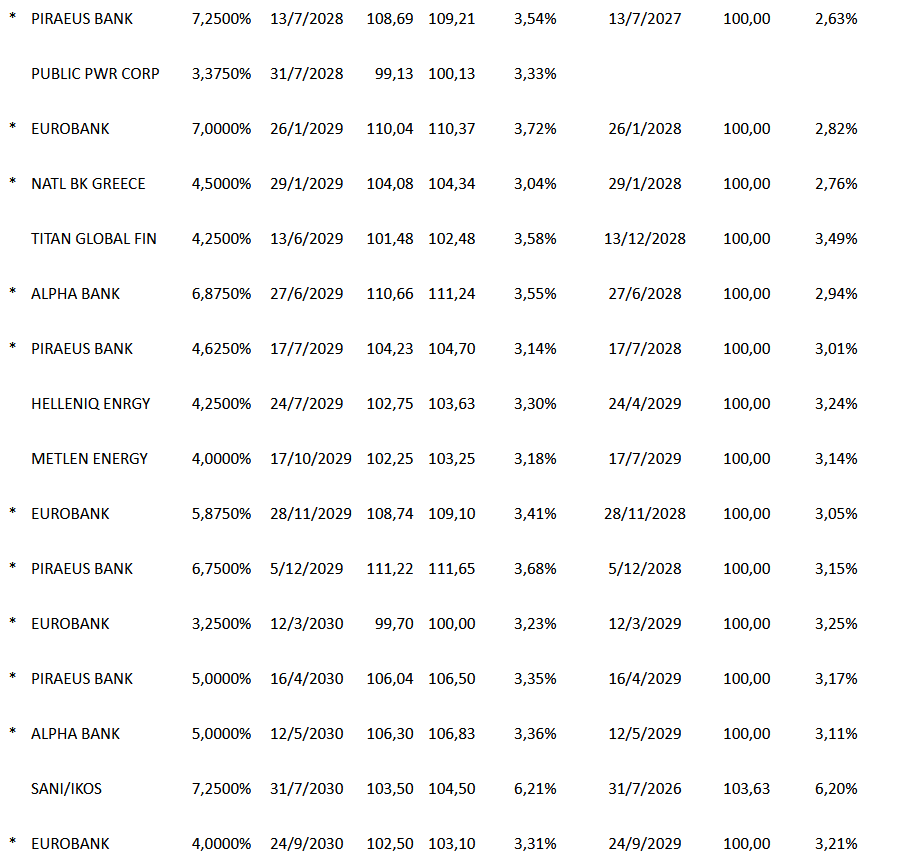904x862 pixels.
Task: Select the SANI/IKOS issuer name
Action: [67, 789]
